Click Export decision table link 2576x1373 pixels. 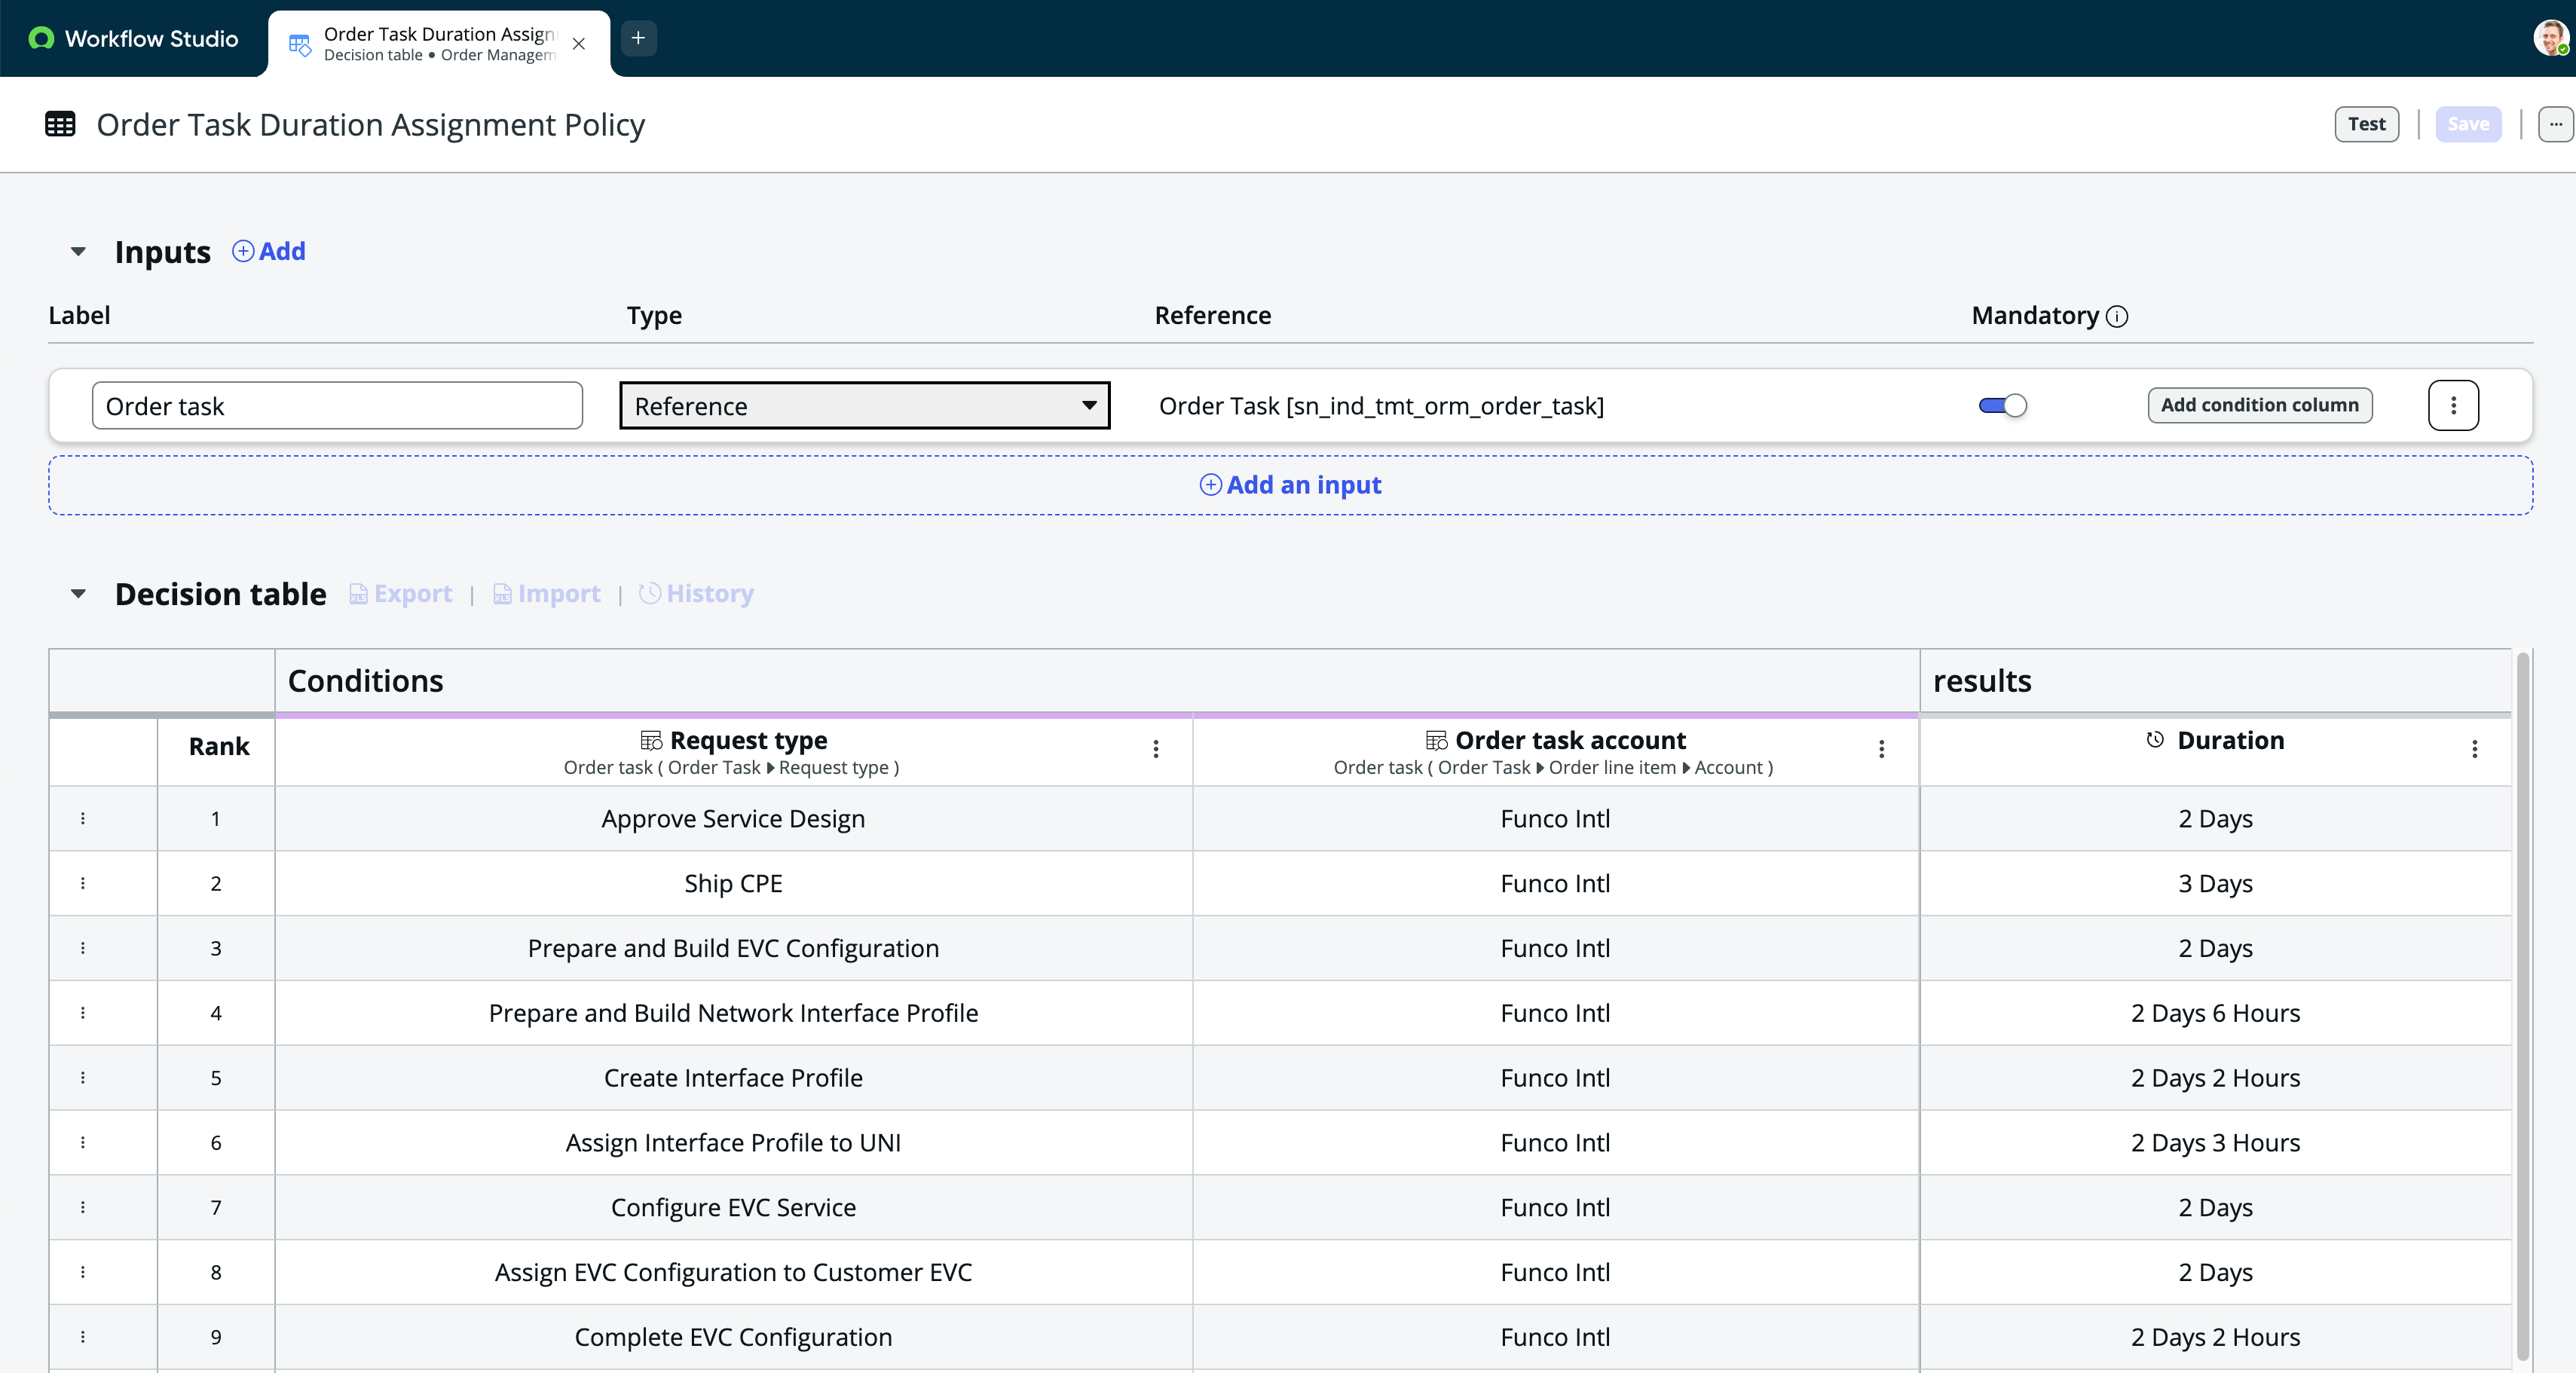point(400,594)
